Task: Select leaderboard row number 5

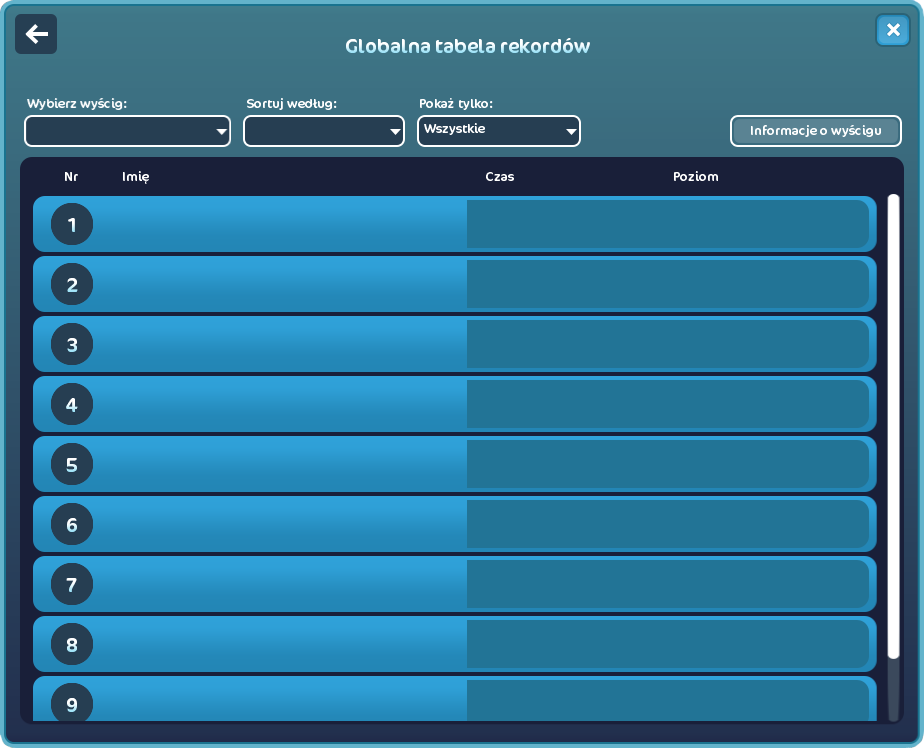Action: click(x=454, y=464)
